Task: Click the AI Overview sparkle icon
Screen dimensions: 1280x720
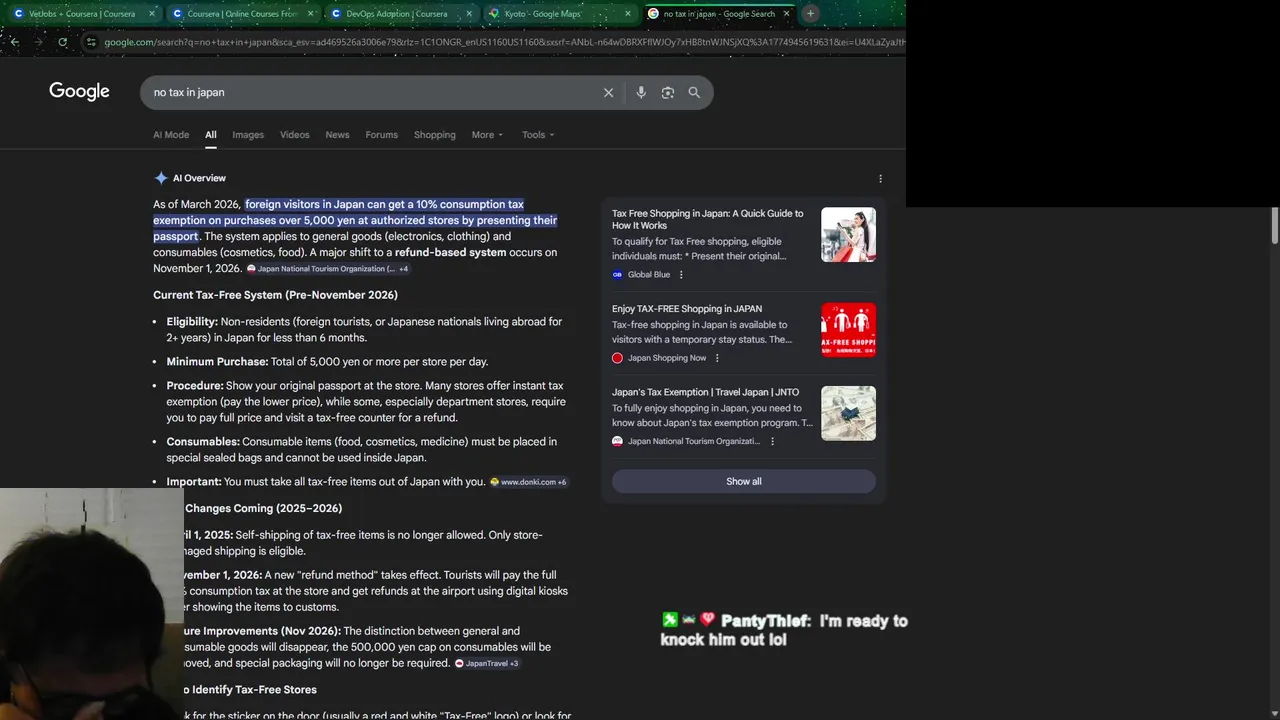Action: click(x=161, y=178)
